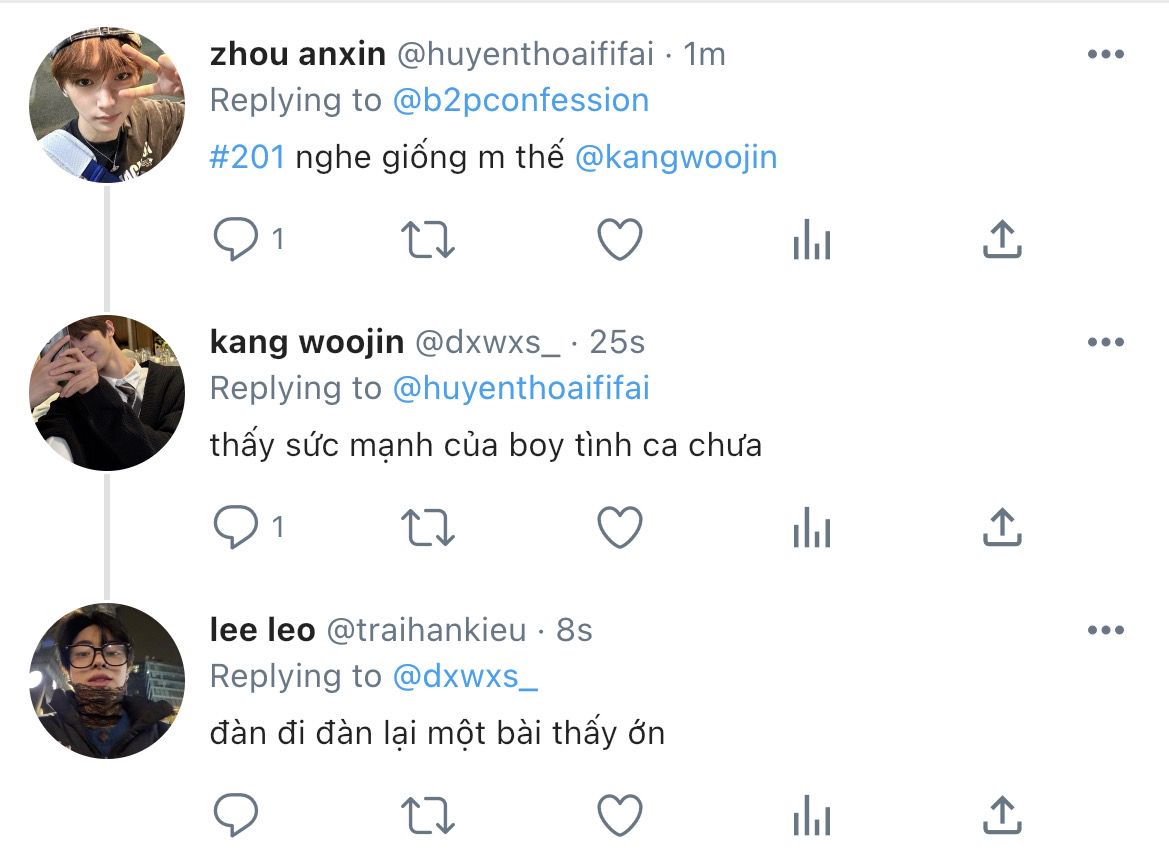View analytics for zhou anxin's tweet

(x=812, y=239)
